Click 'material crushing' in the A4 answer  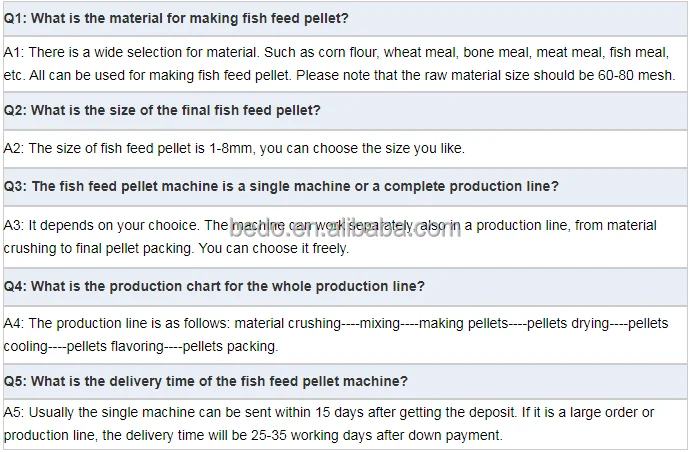[x=288, y=323]
